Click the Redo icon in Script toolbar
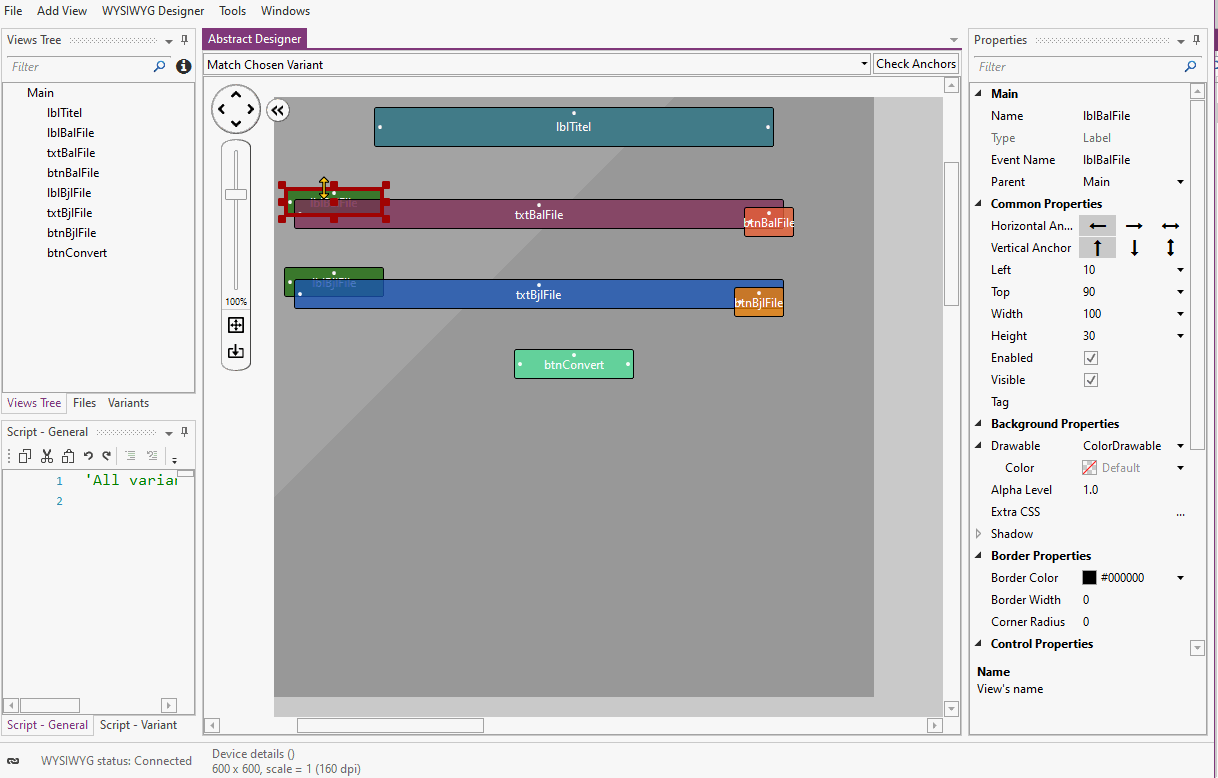This screenshot has height=778, width=1218. tap(106, 456)
